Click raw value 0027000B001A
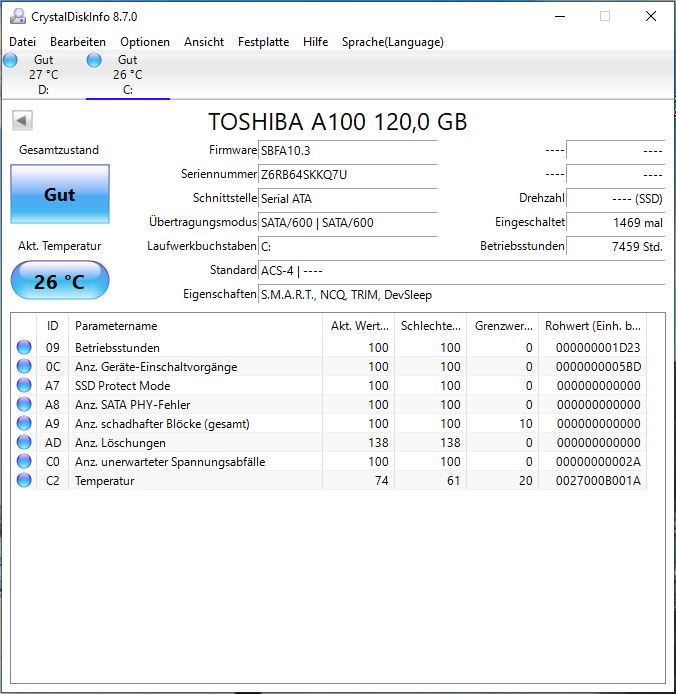 (x=598, y=481)
